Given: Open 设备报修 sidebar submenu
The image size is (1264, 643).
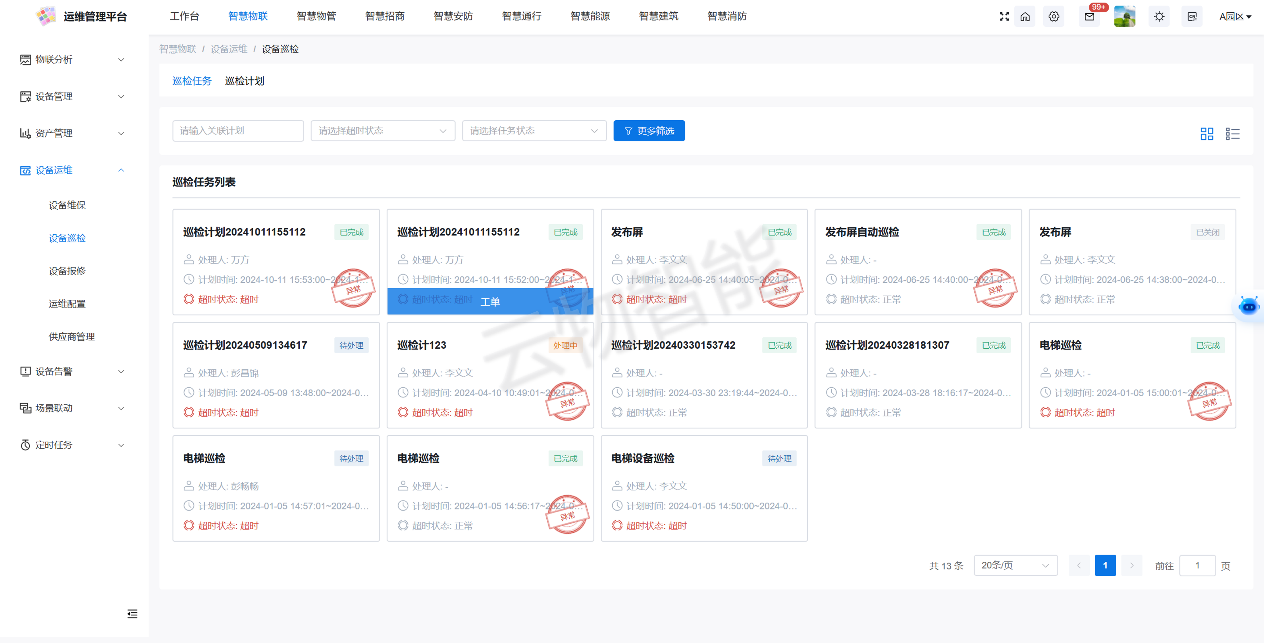Looking at the screenshot, I should (x=67, y=271).
